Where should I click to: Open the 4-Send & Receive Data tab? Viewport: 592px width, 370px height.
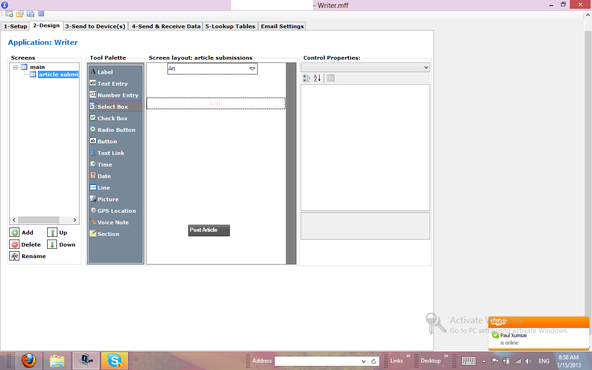coord(166,26)
